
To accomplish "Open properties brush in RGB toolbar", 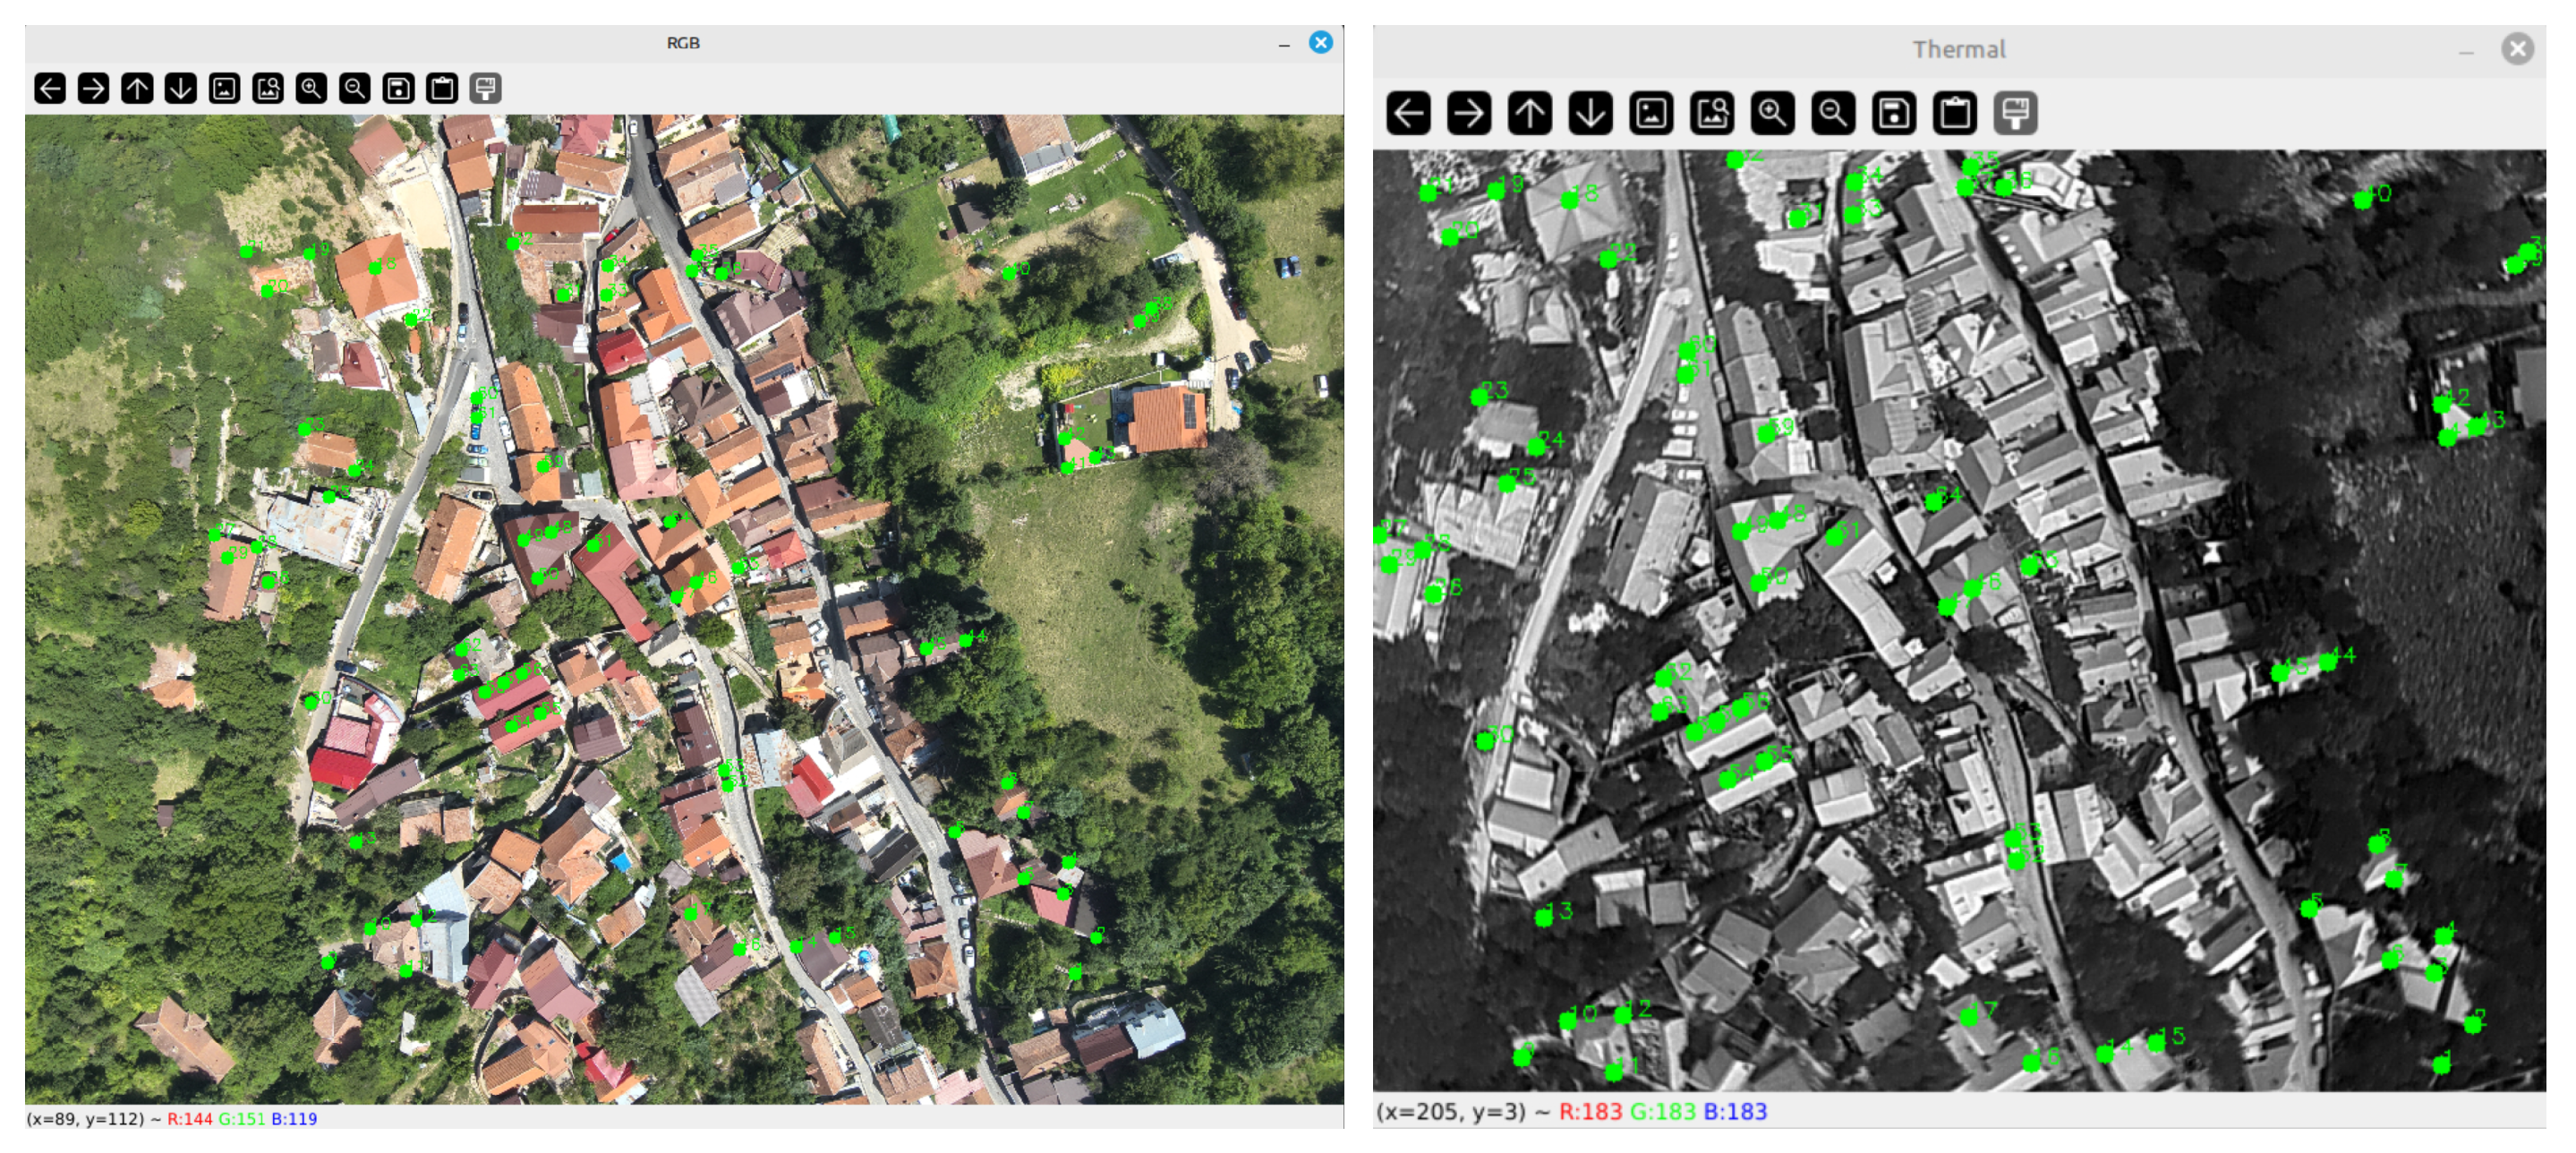I will click(485, 89).
